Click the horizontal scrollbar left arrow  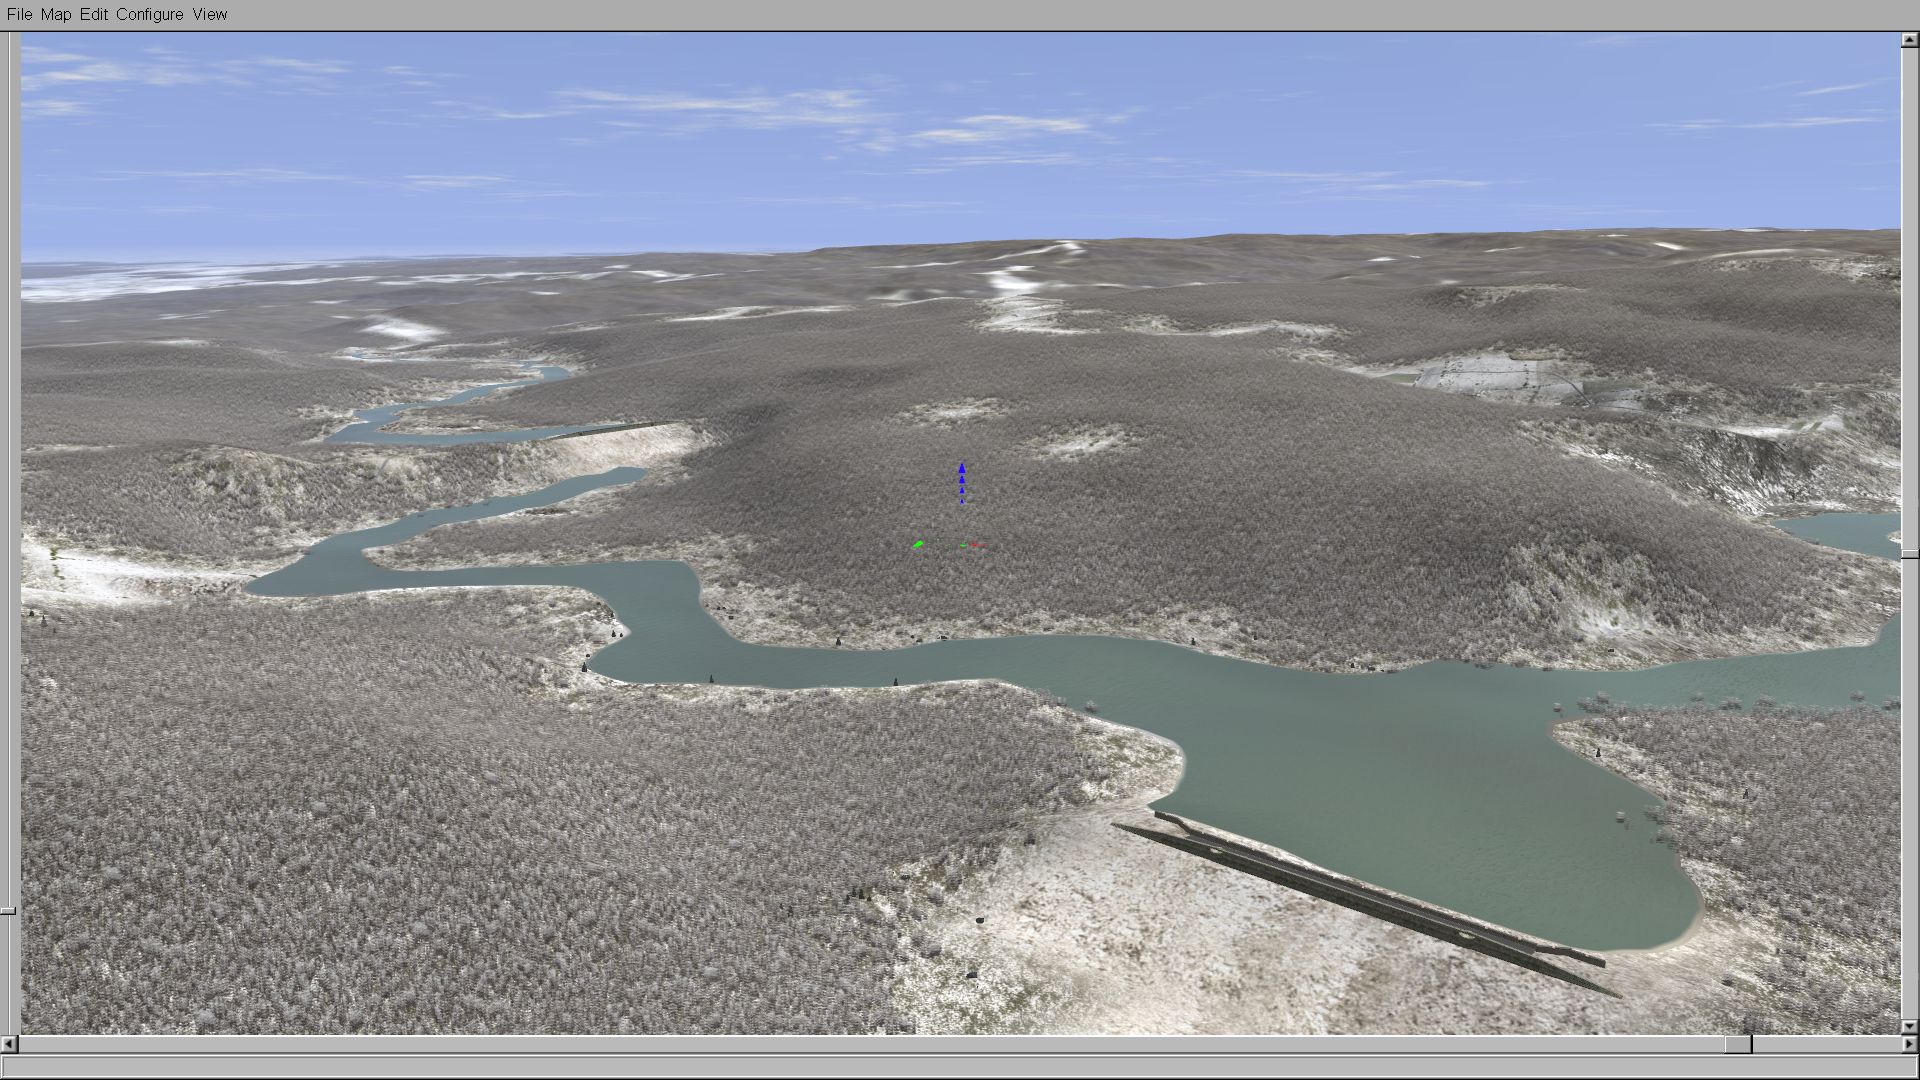[9, 1044]
